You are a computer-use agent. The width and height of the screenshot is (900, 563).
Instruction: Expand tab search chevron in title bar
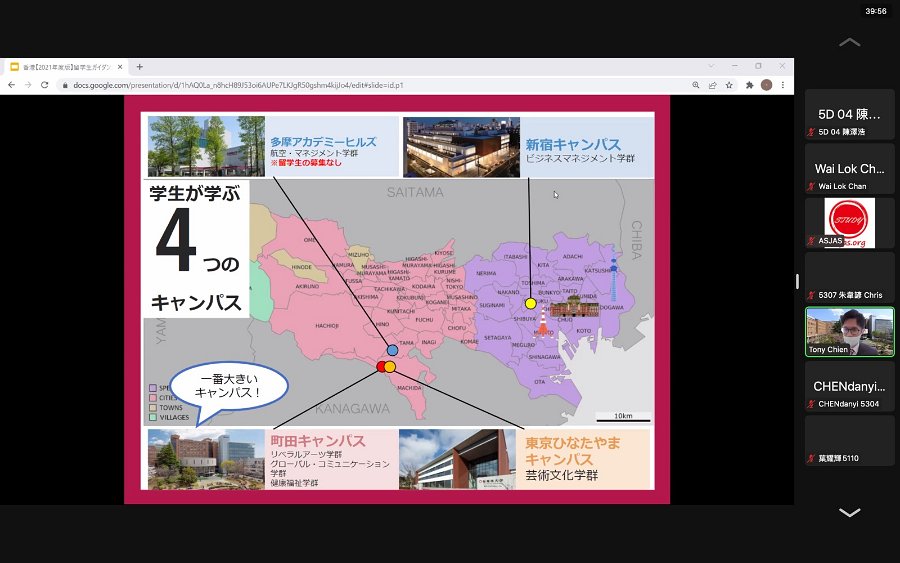(x=711, y=66)
